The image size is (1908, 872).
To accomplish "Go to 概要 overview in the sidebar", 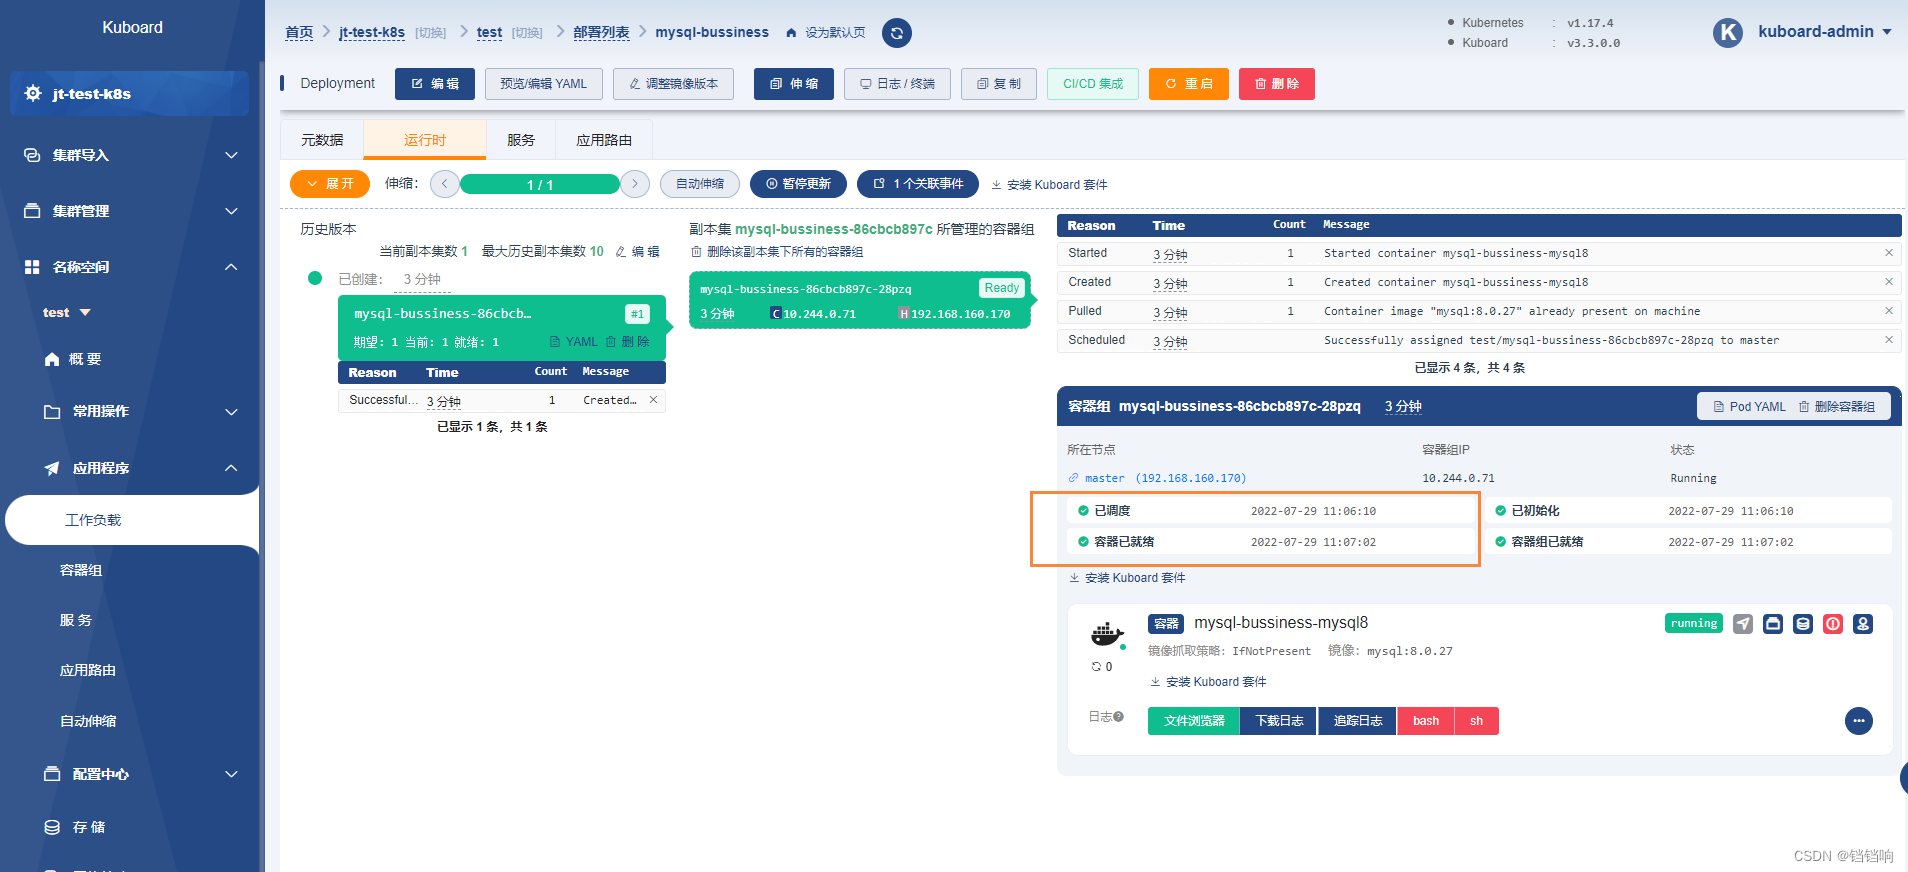I will (x=73, y=359).
